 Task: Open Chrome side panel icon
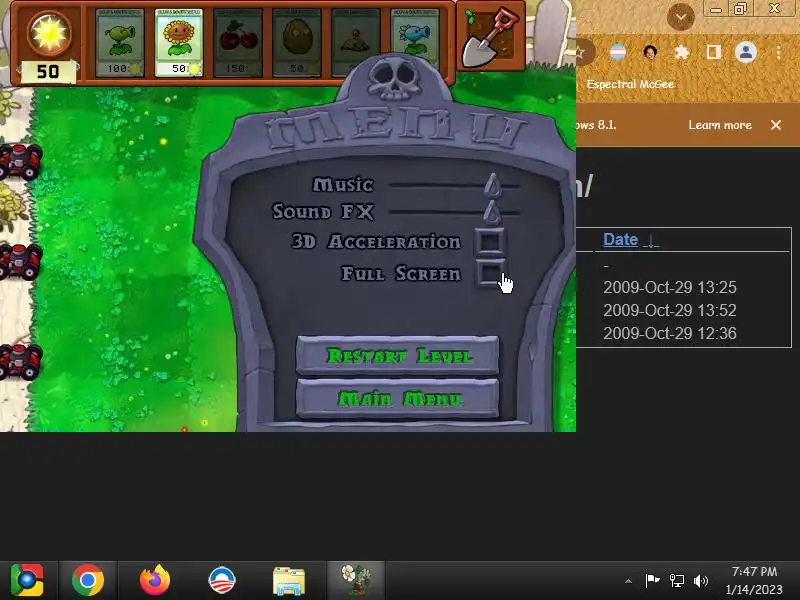click(x=713, y=52)
